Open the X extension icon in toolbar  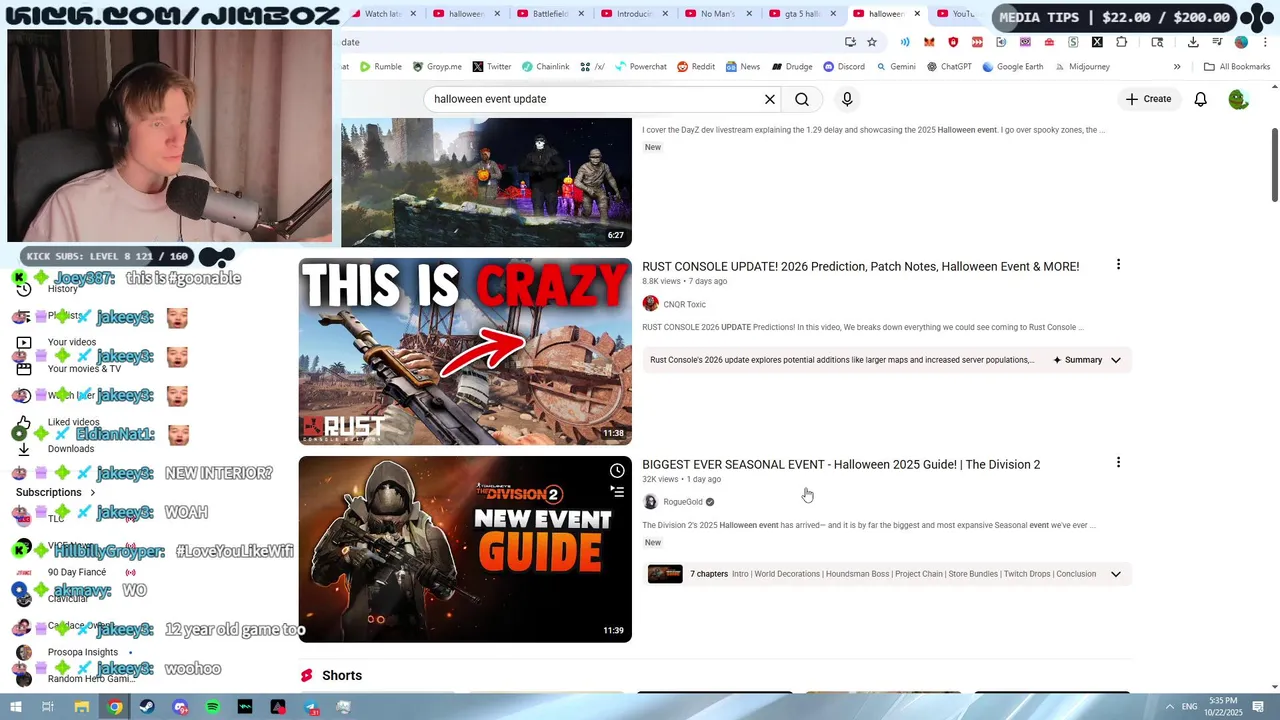point(1097,42)
